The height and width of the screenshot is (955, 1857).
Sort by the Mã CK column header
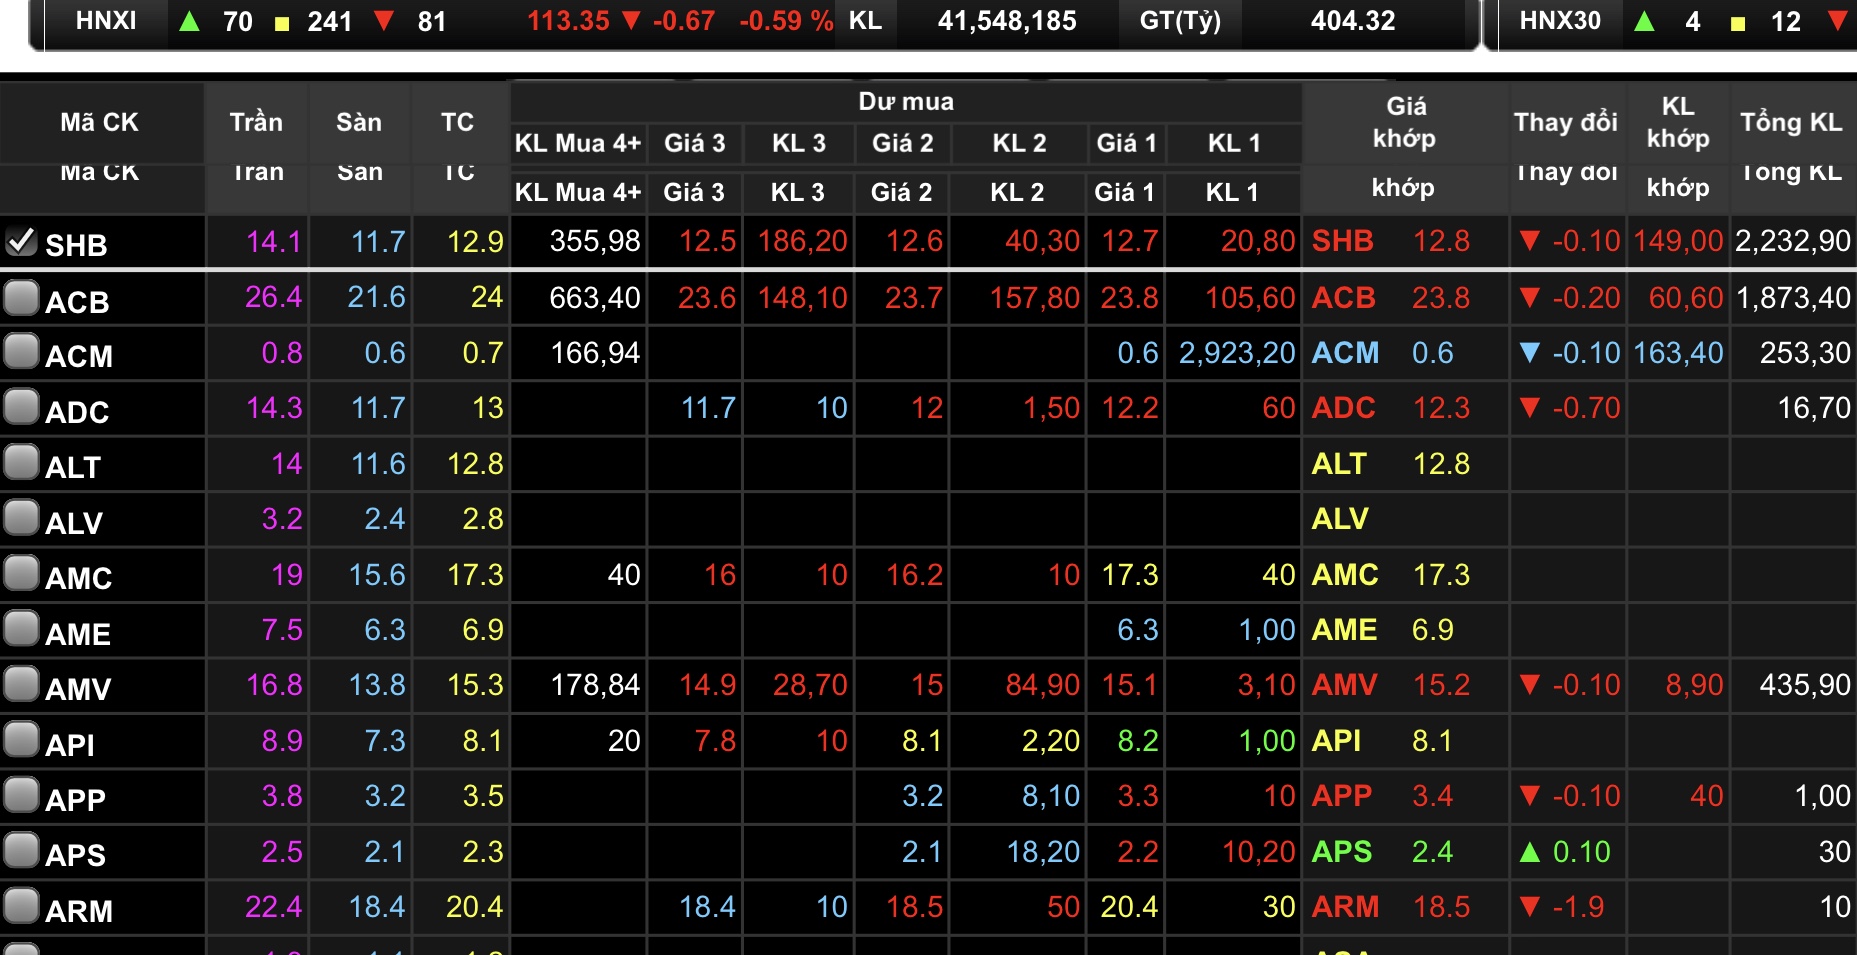[99, 123]
